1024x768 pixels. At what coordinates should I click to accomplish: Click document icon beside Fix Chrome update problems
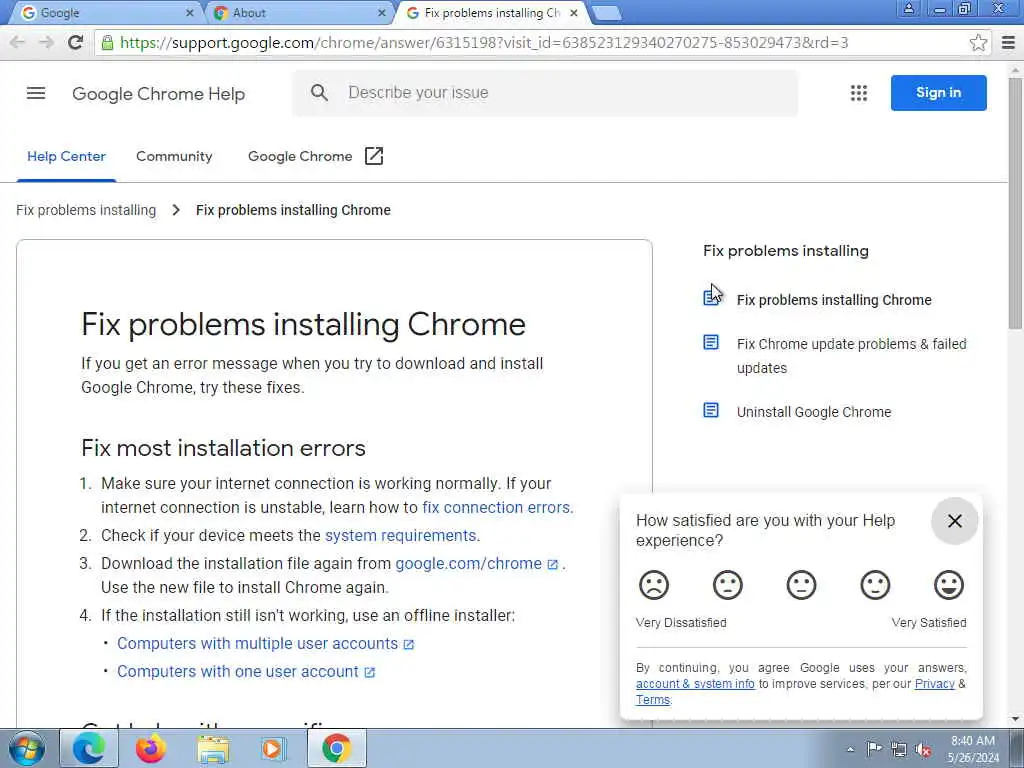pos(711,342)
